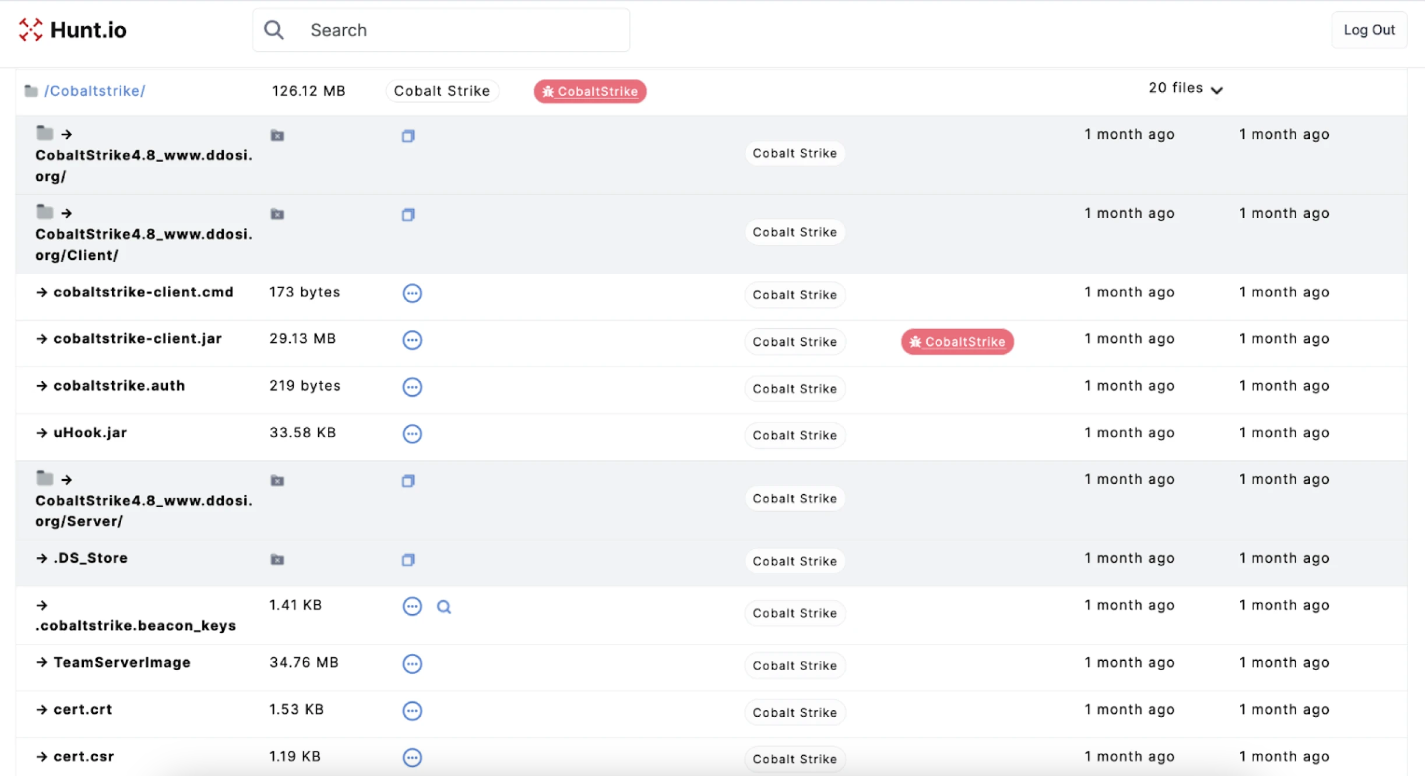Click Cobalt Strike tag in TeamServerImage row
Image resolution: width=1425 pixels, height=776 pixels.
click(795, 666)
